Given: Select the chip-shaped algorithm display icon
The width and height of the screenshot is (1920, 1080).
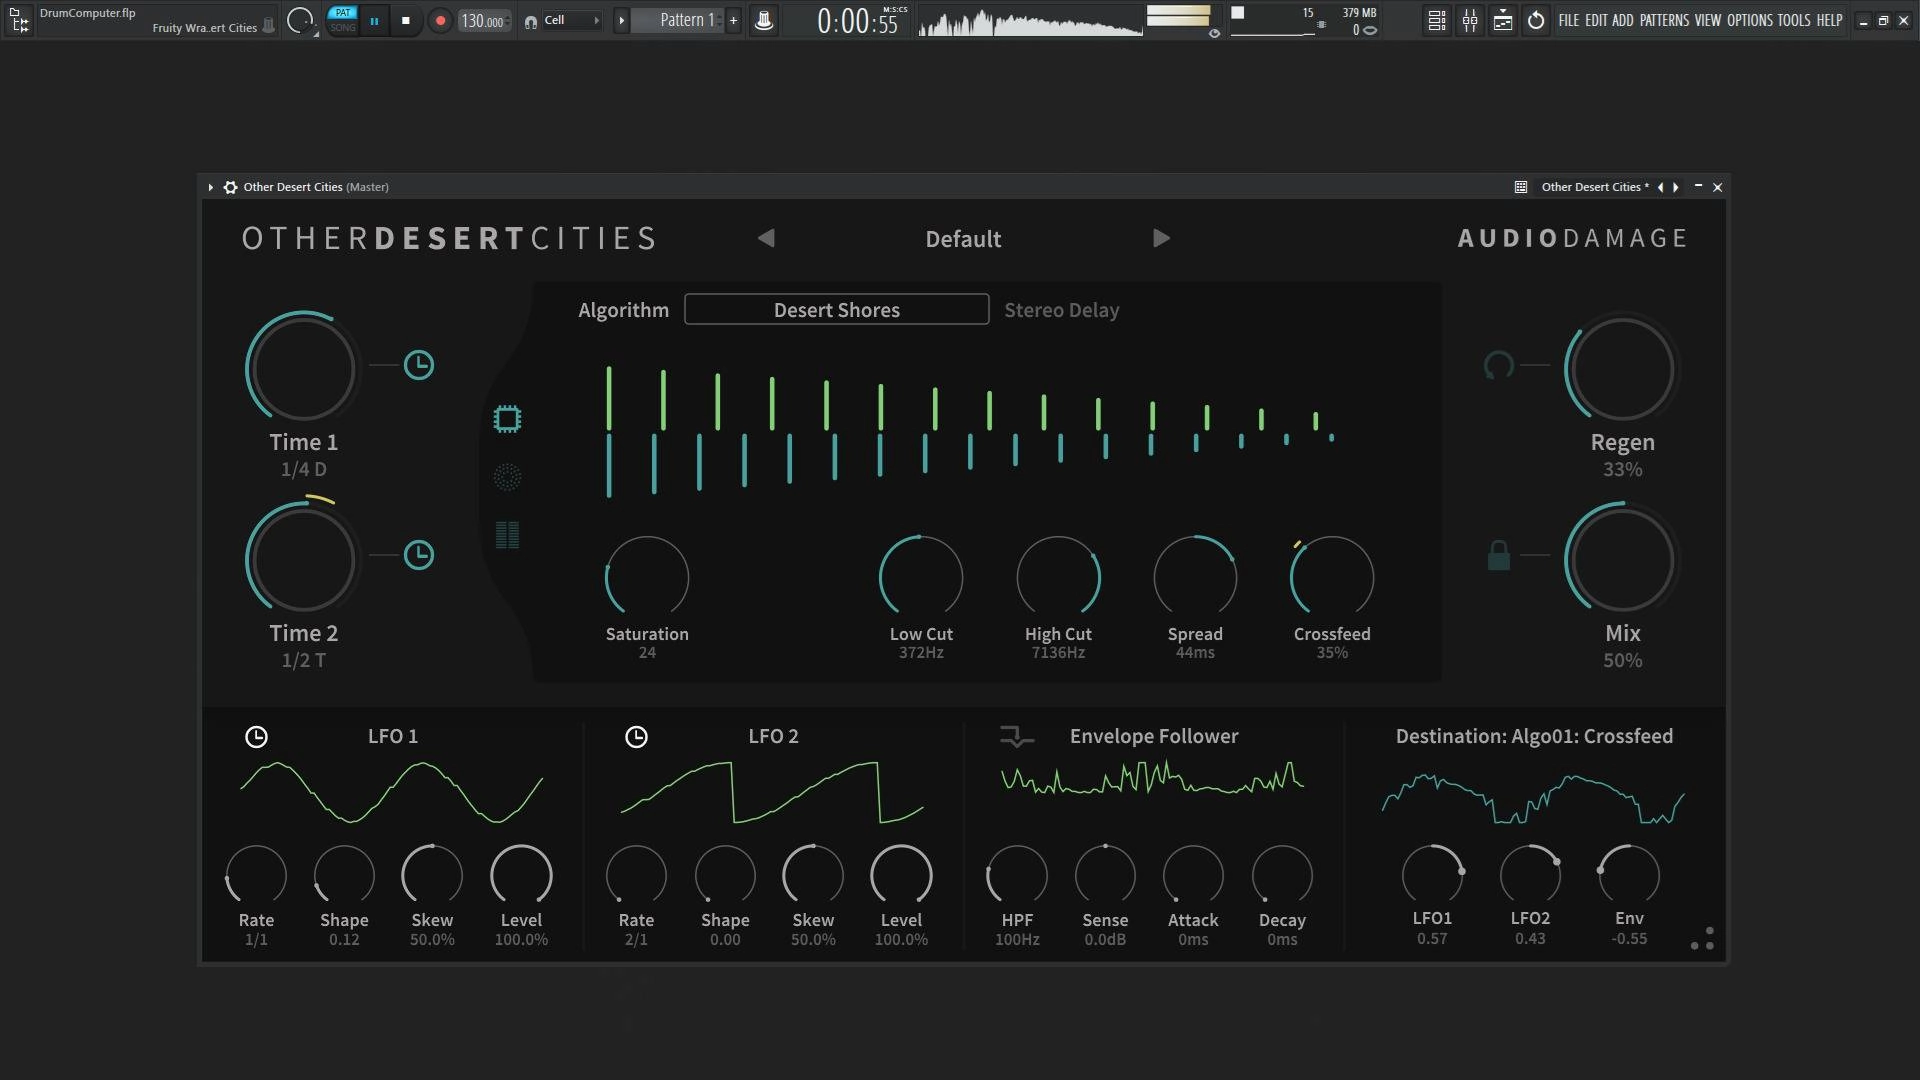Looking at the screenshot, I should point(507,419).
